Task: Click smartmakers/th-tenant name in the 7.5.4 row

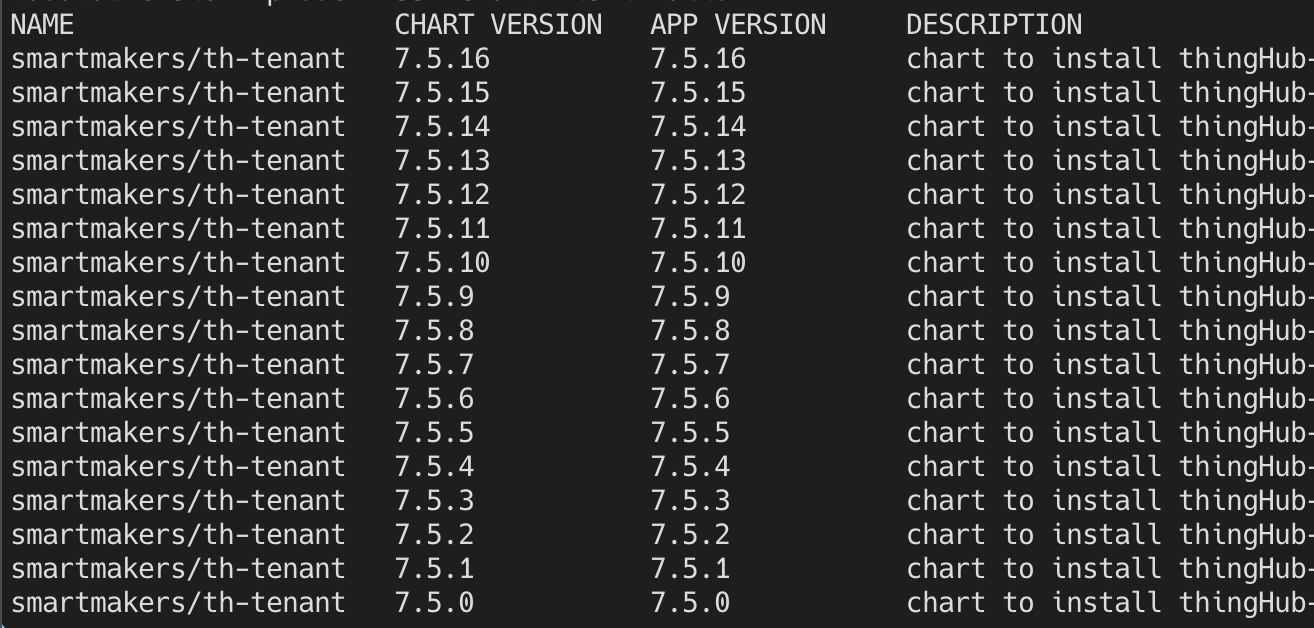Action: pos(178,467)
